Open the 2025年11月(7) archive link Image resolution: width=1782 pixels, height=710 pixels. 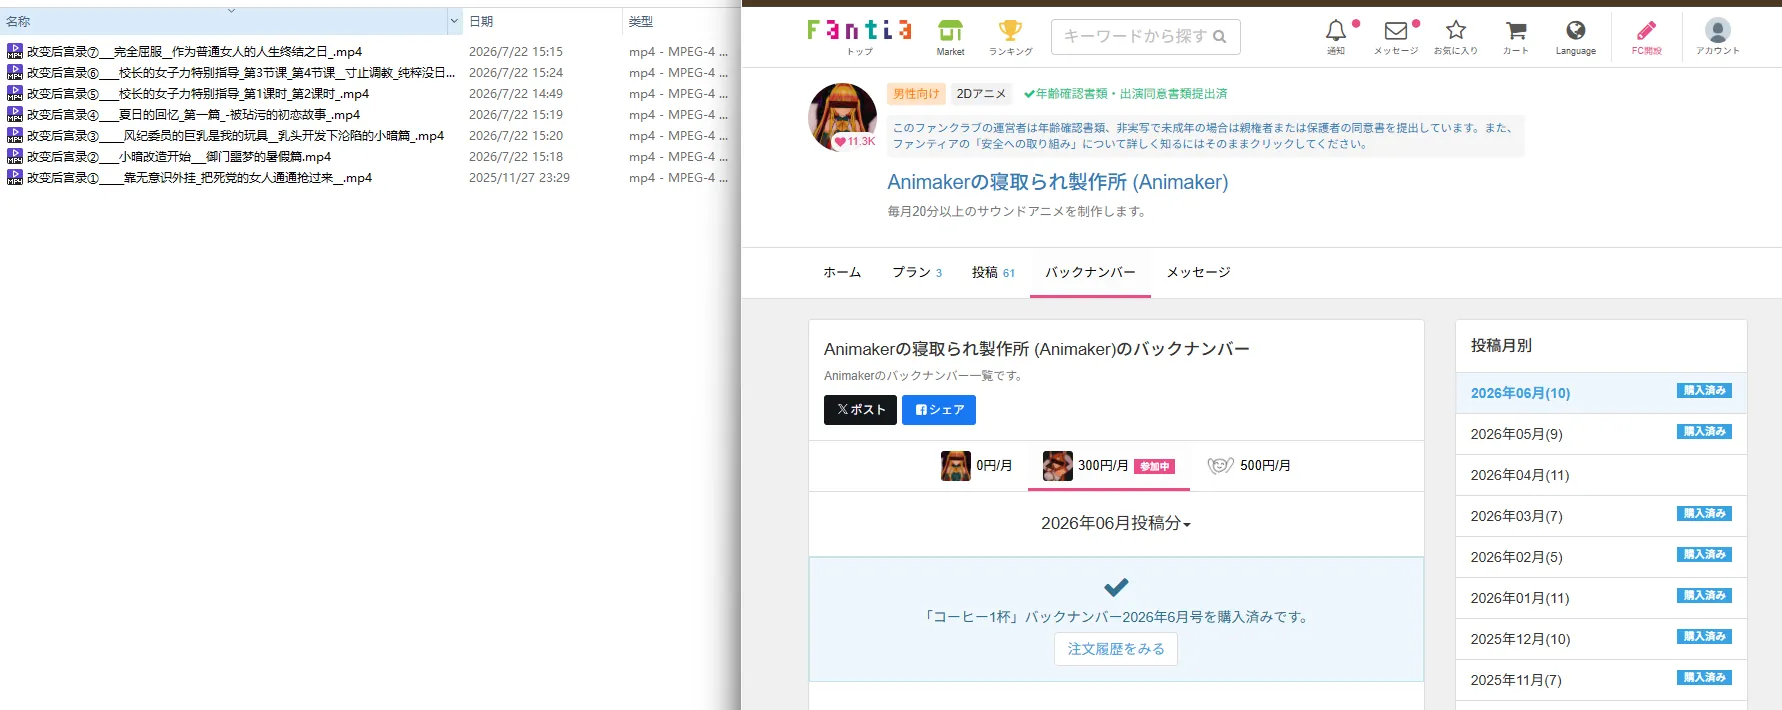(x=1516, y=680)
